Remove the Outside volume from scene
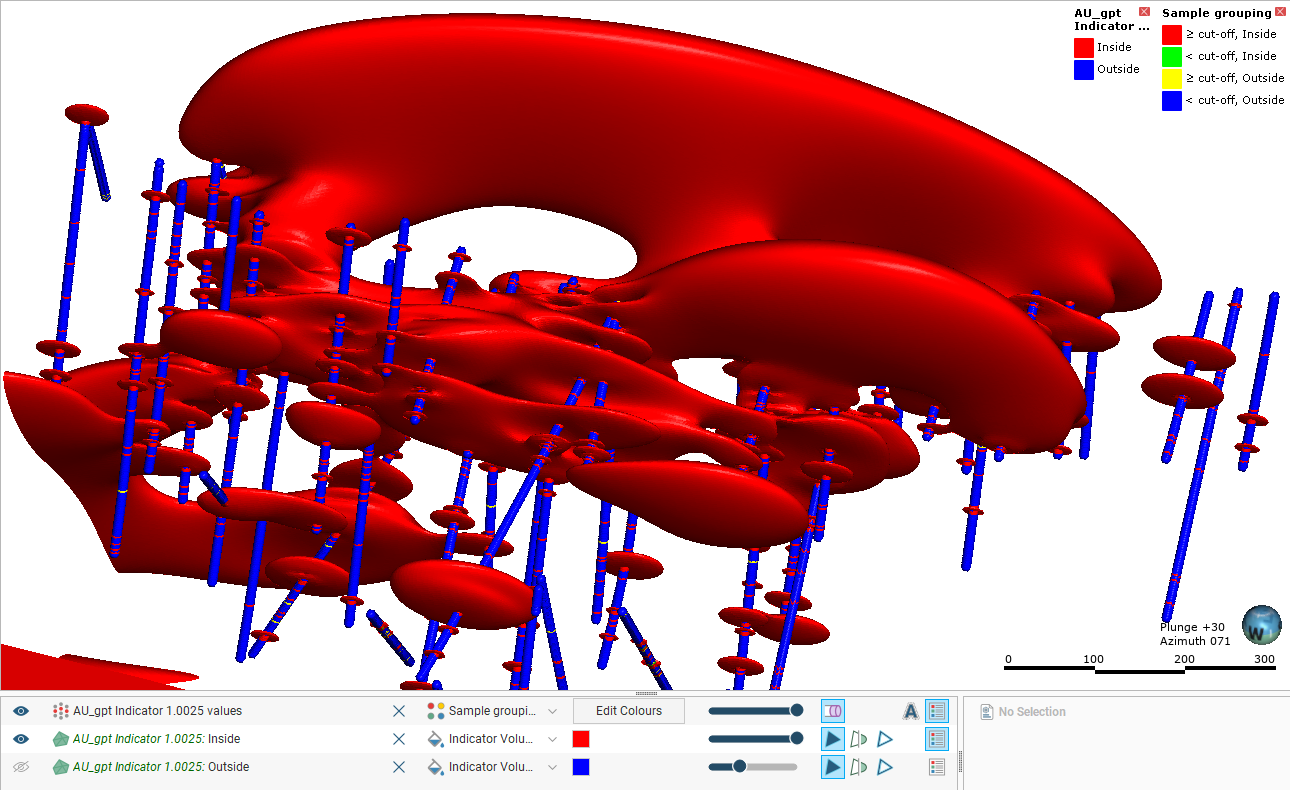The image size is (1290, 790). click(399, 767)
